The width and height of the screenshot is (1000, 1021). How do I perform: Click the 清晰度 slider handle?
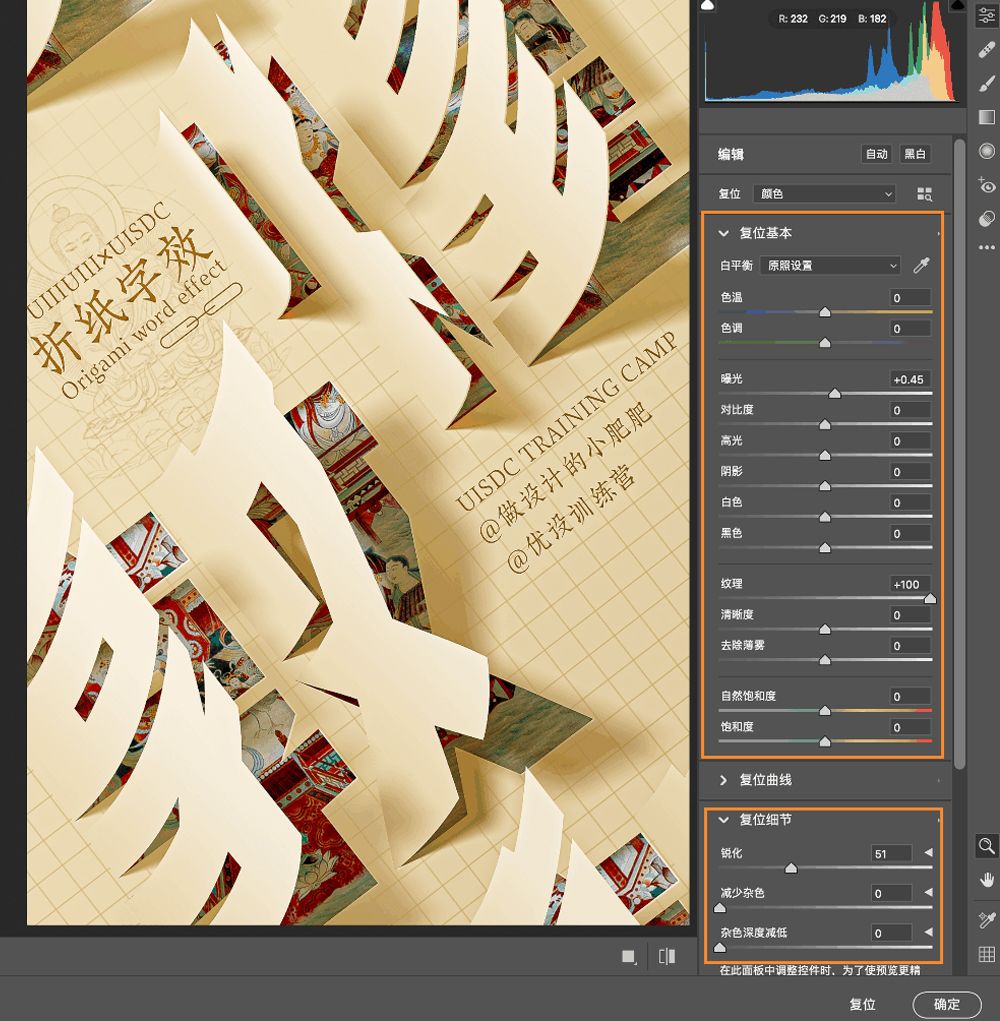tap(825, 629)
